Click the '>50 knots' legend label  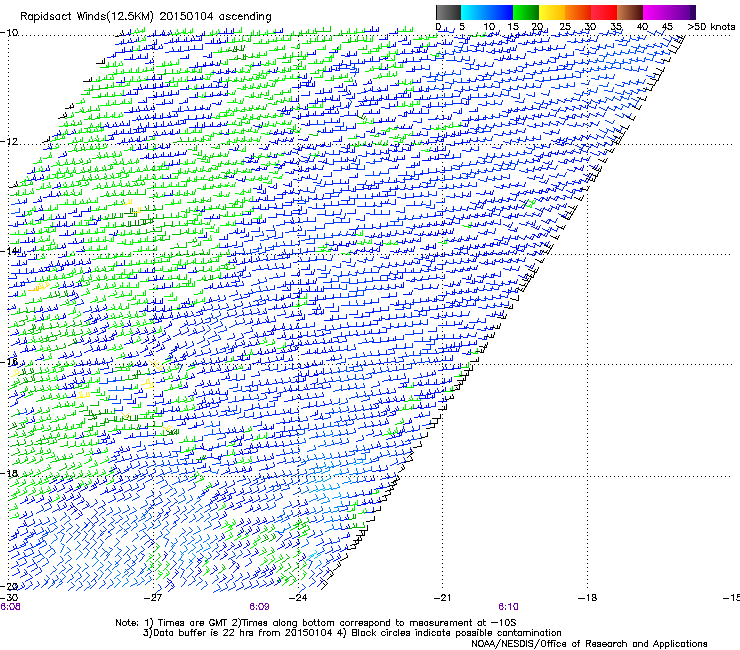click(711, 27)
